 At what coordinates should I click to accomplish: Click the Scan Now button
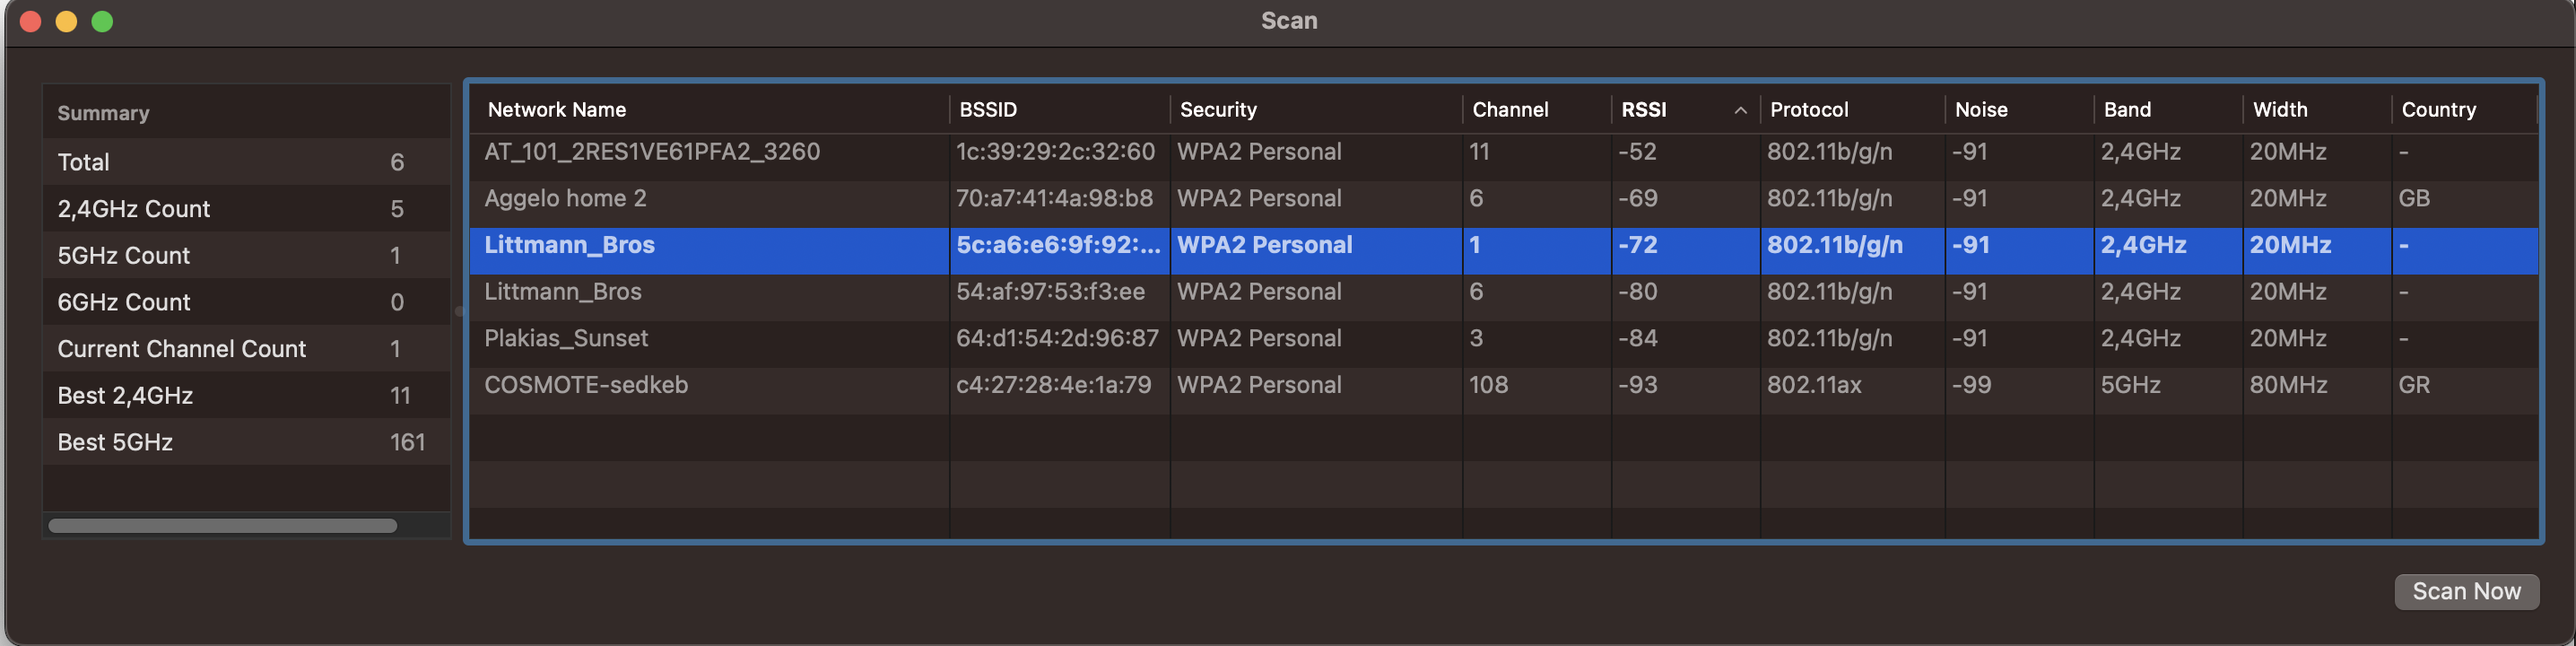click(x=2465, y=591)
